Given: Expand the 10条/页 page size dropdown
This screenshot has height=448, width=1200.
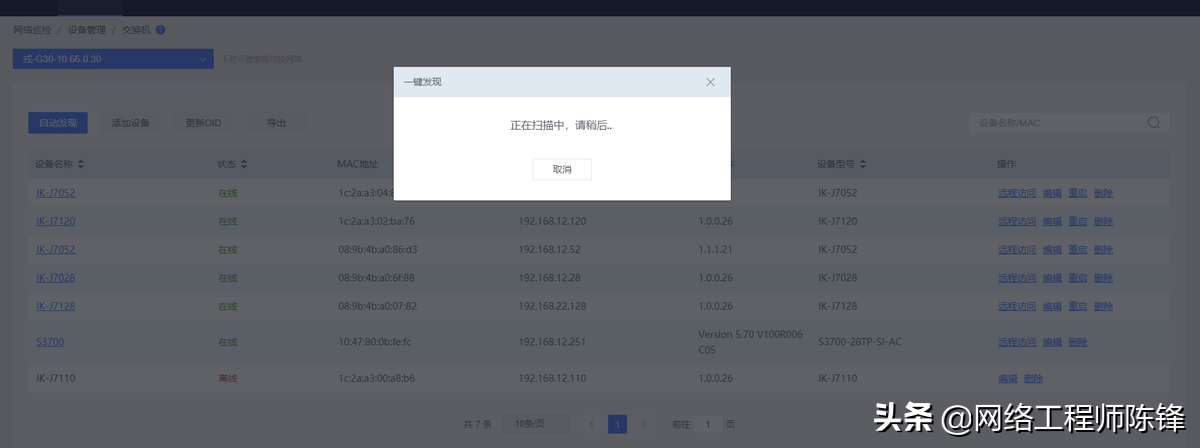Looking at the screenshot, I should tap(535, 425).
